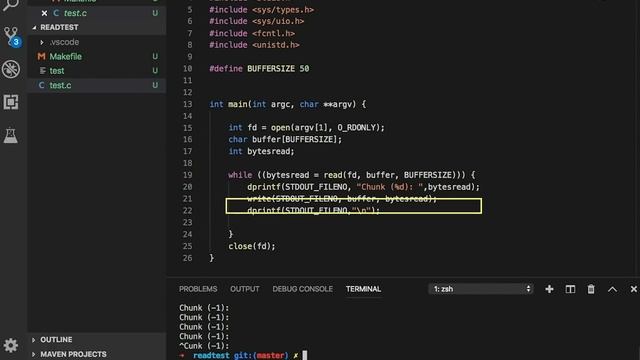Create a new terminal with the plus icon

tap(549, 289)
